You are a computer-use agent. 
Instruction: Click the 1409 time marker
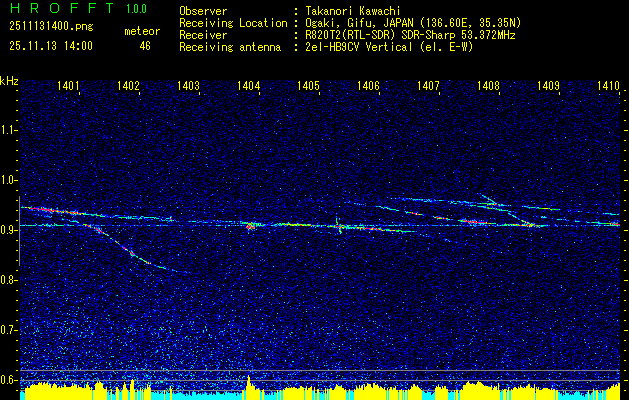tap(548, 85)
